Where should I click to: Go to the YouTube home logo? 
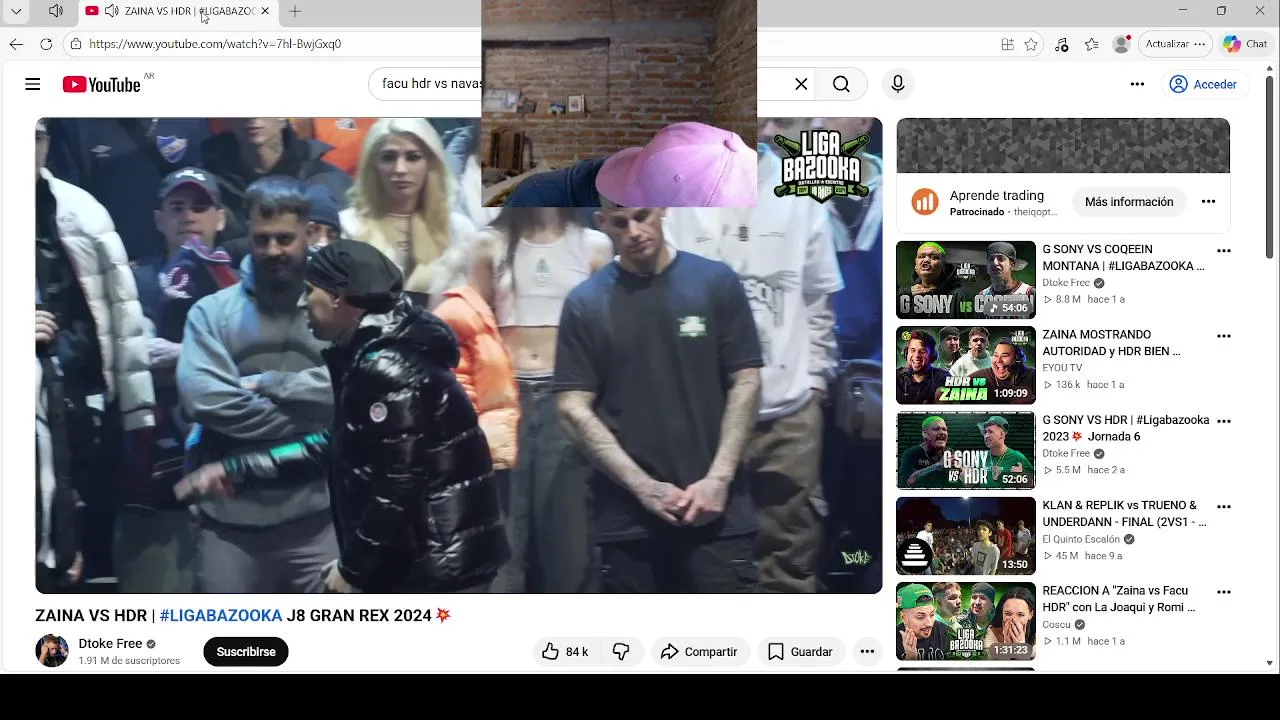click(x=101, y=85)
